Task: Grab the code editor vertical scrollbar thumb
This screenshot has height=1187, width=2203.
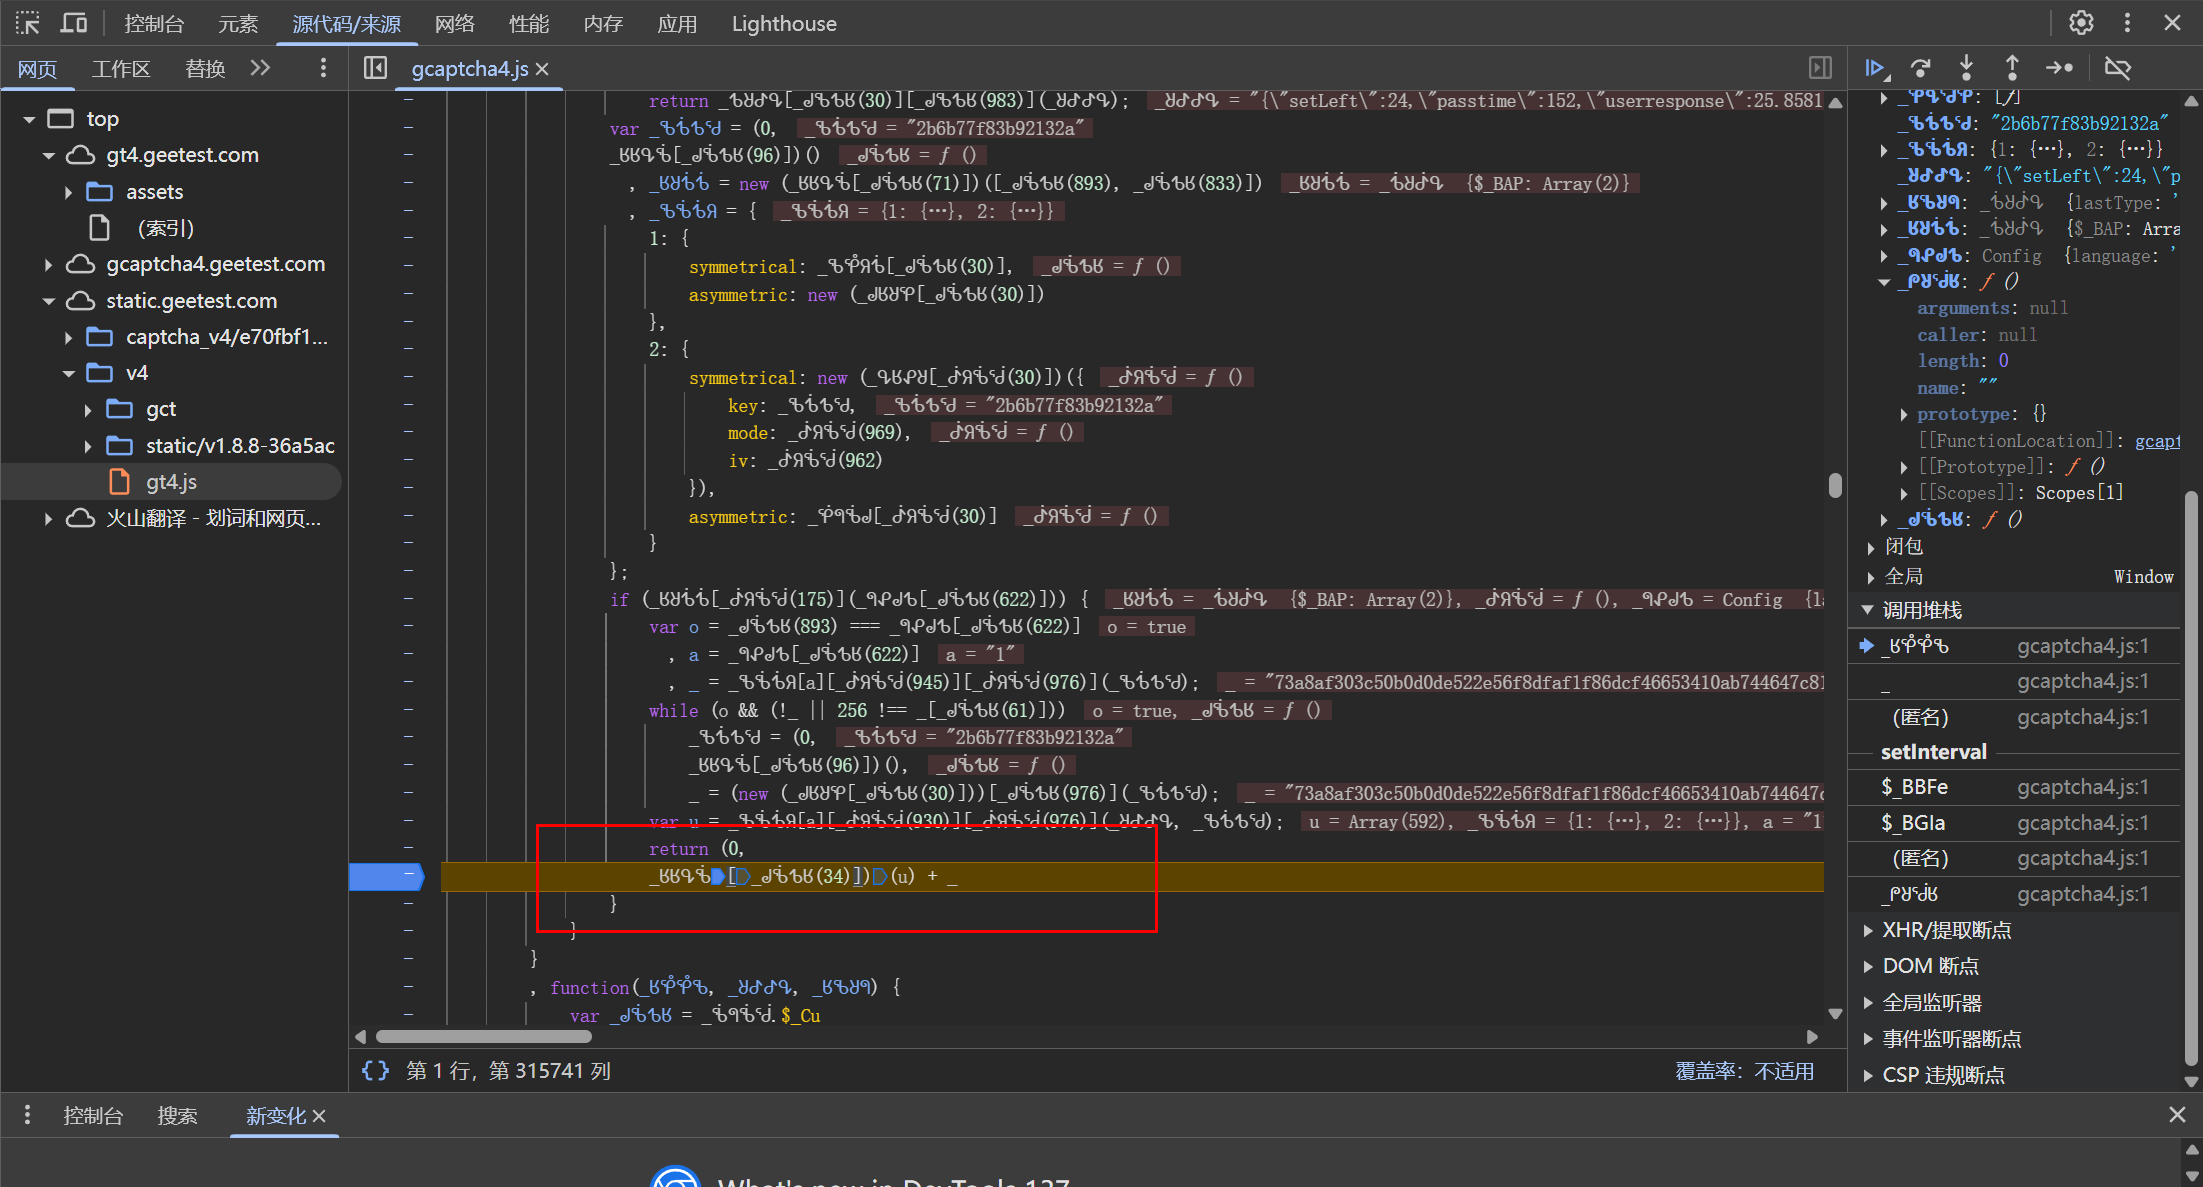Action: click(x=1835, y=485)
